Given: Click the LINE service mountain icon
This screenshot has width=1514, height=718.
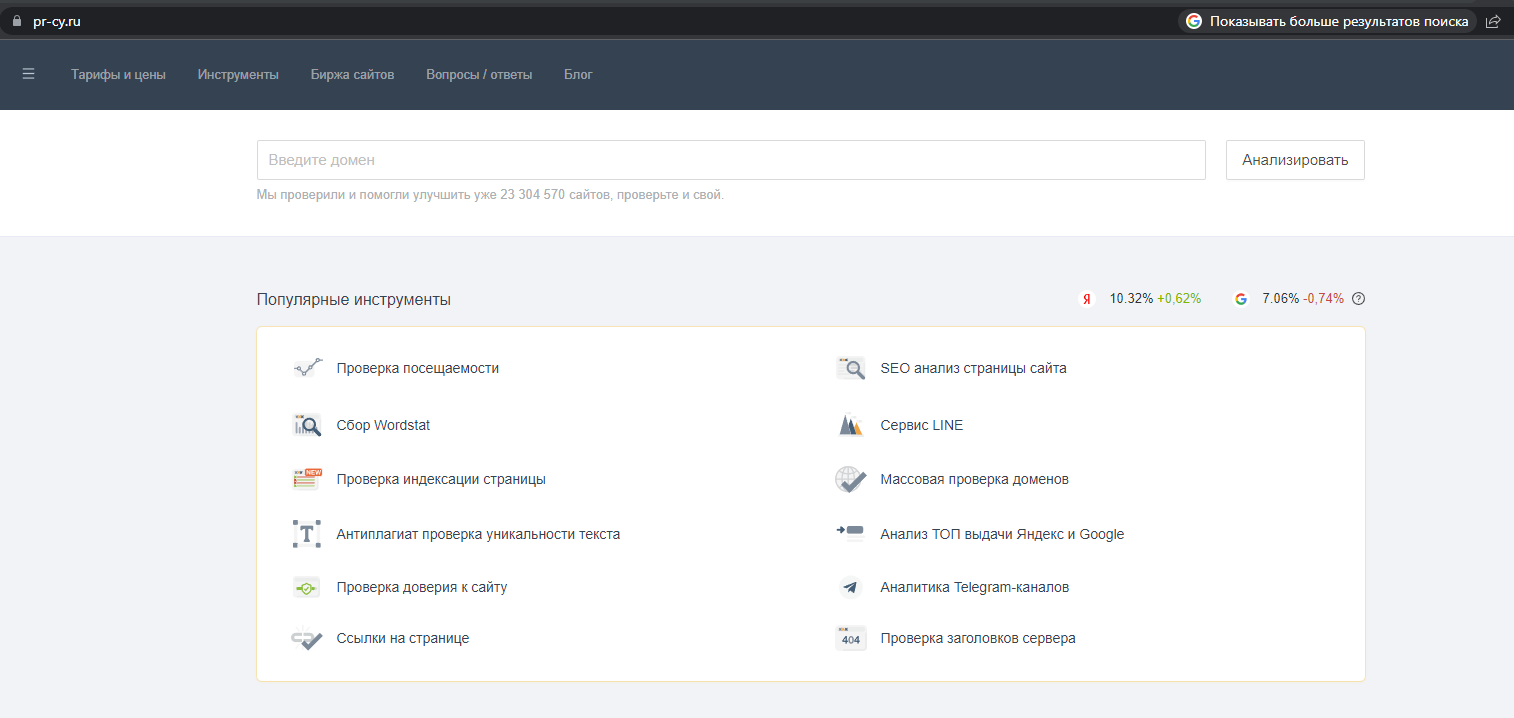Looking at the screenshot, I should (850, 425).
